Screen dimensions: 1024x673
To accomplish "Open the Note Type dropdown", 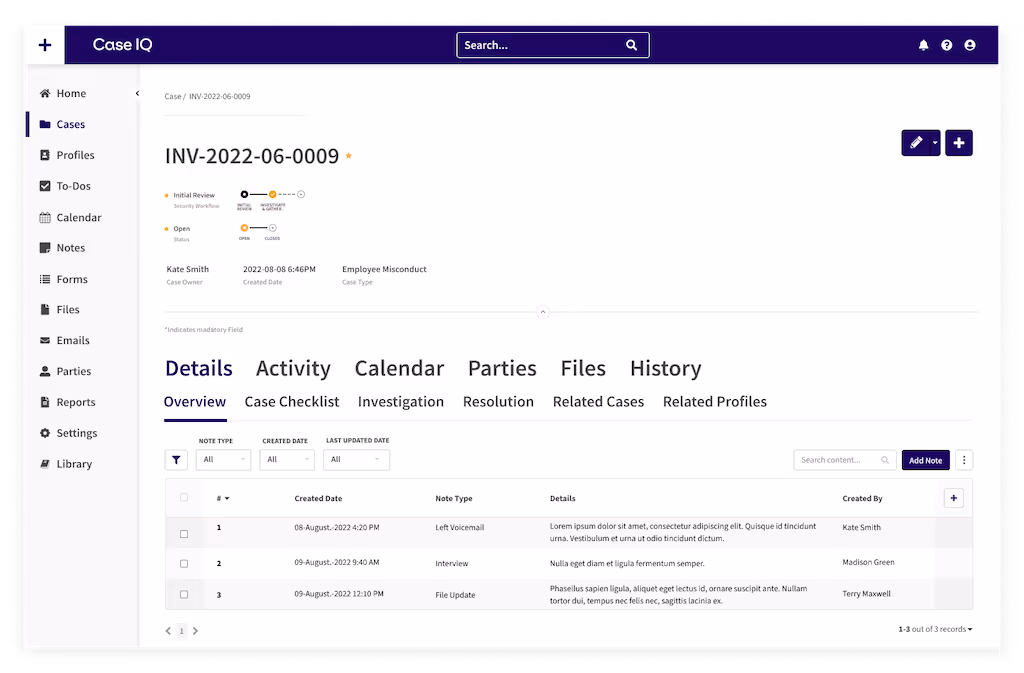I will 223,460.
